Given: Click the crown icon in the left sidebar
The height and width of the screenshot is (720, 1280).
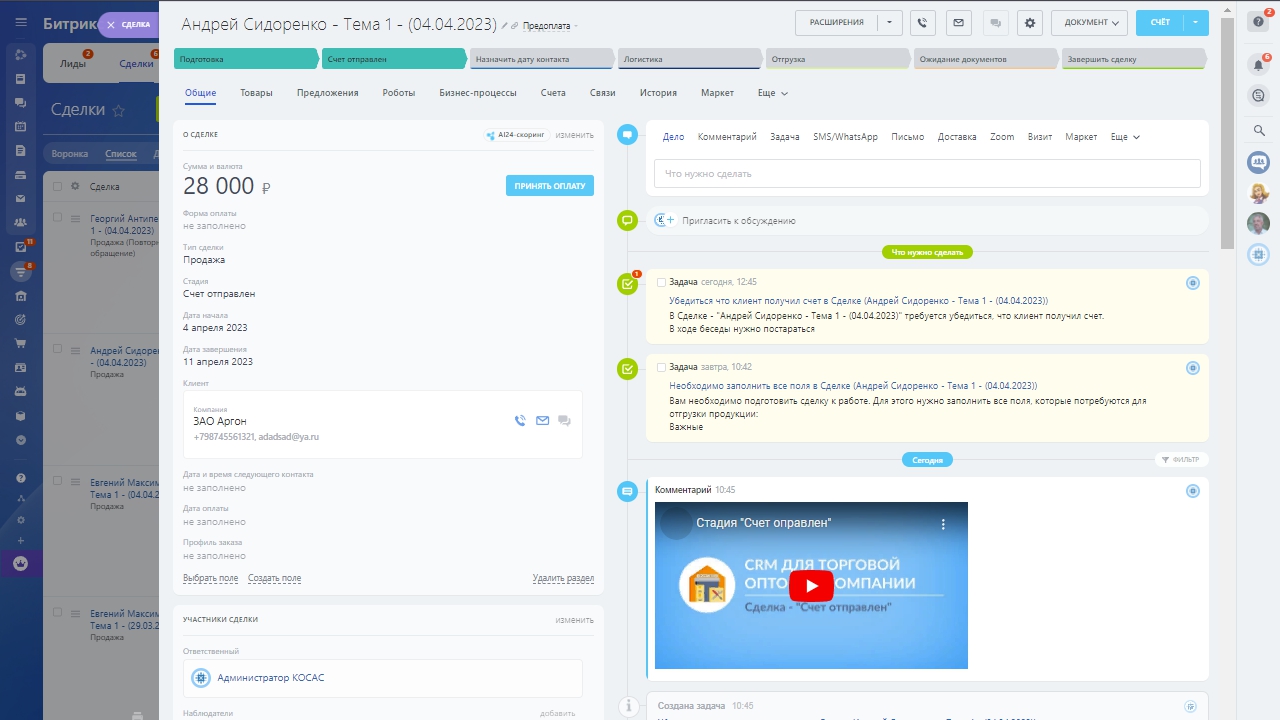Looking at the screenshot, I should point(21,564).
